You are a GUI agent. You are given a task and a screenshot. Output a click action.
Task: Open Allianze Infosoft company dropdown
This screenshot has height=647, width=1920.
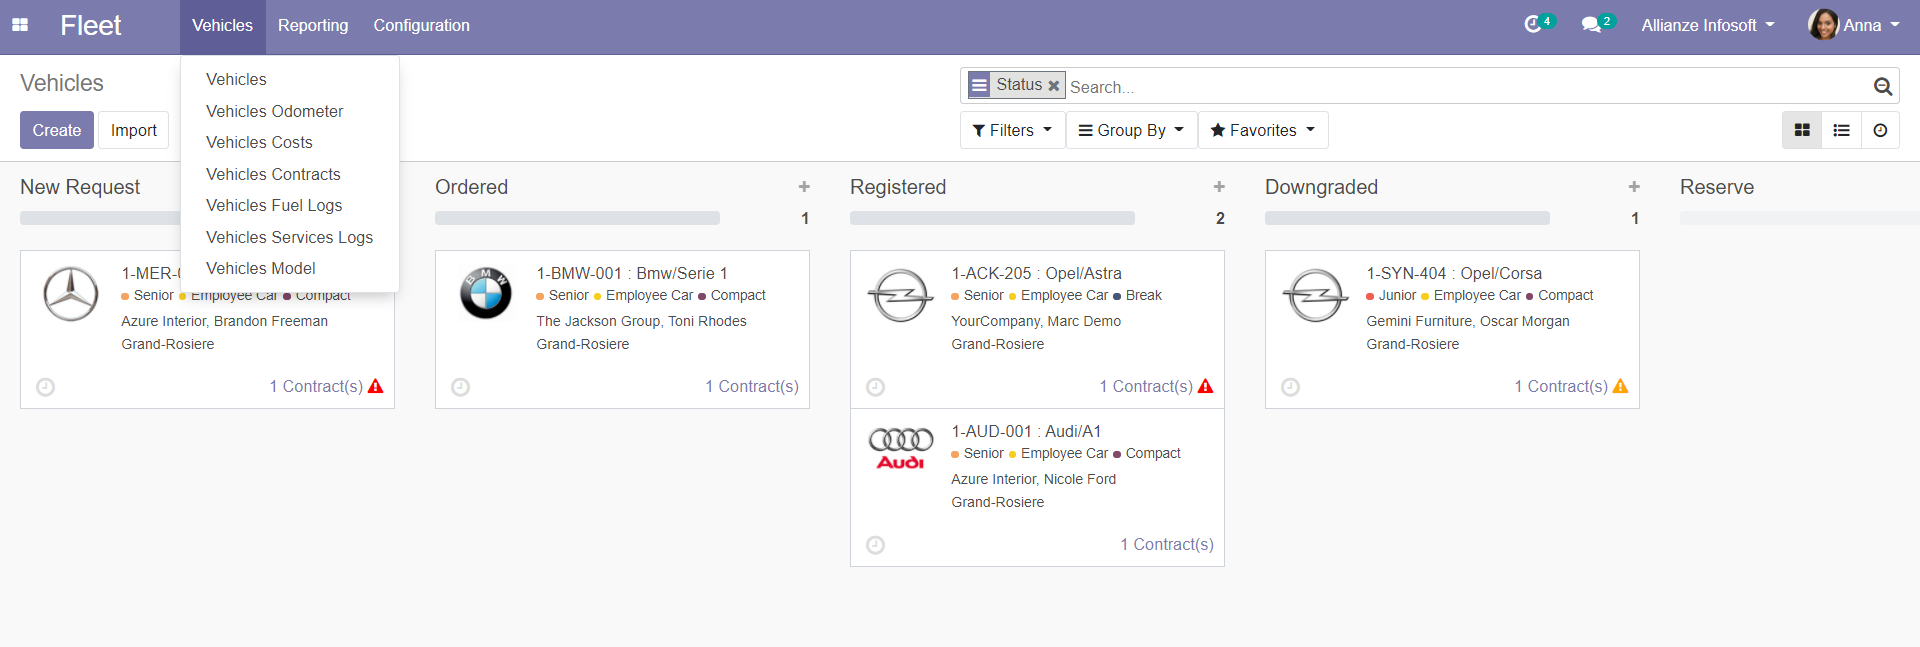click(x=1708, y=25)
